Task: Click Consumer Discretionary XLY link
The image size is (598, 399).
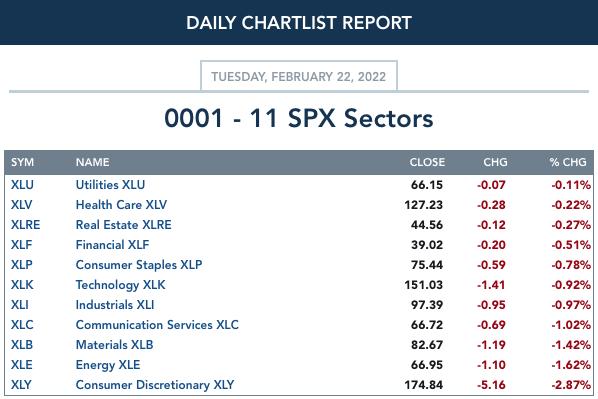Action: [155, 385]
